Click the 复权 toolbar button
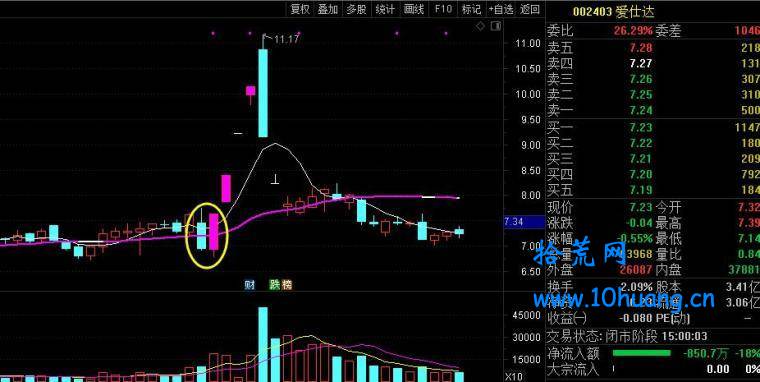 [300, 9]
